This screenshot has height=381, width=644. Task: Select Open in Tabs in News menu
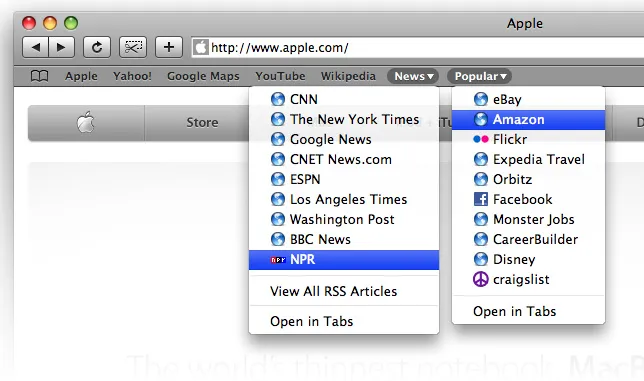coord(344,321)
